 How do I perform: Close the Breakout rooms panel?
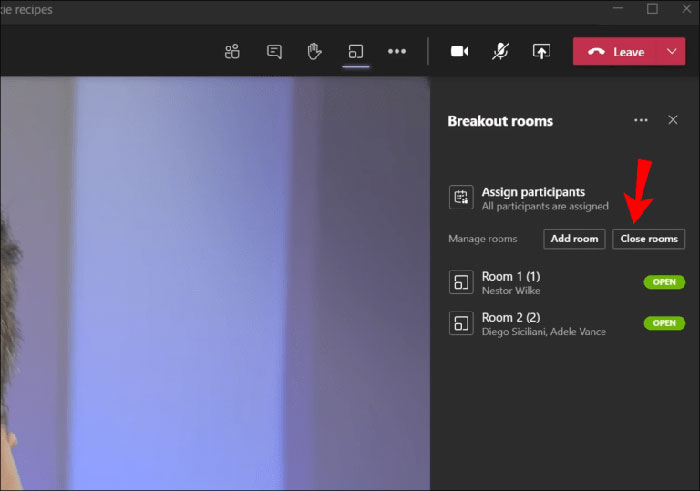pos(672,120)
